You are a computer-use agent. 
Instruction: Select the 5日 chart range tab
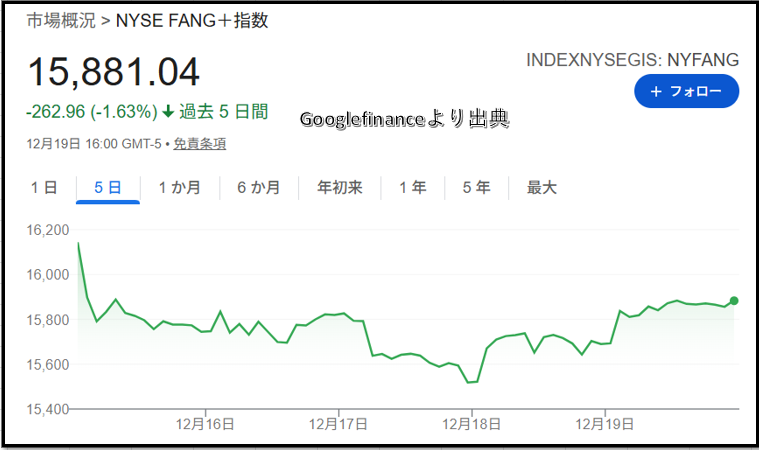pyautogui.click(x=107, y=187)
